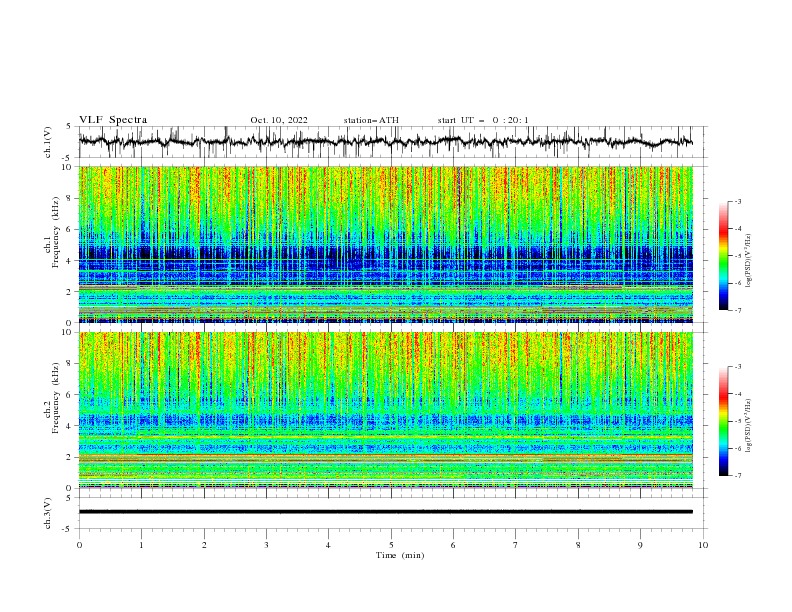Select upper colorbar "log(PSD)(V²/Hz)" label
The image size is (792, 612).
coord(748,260)
